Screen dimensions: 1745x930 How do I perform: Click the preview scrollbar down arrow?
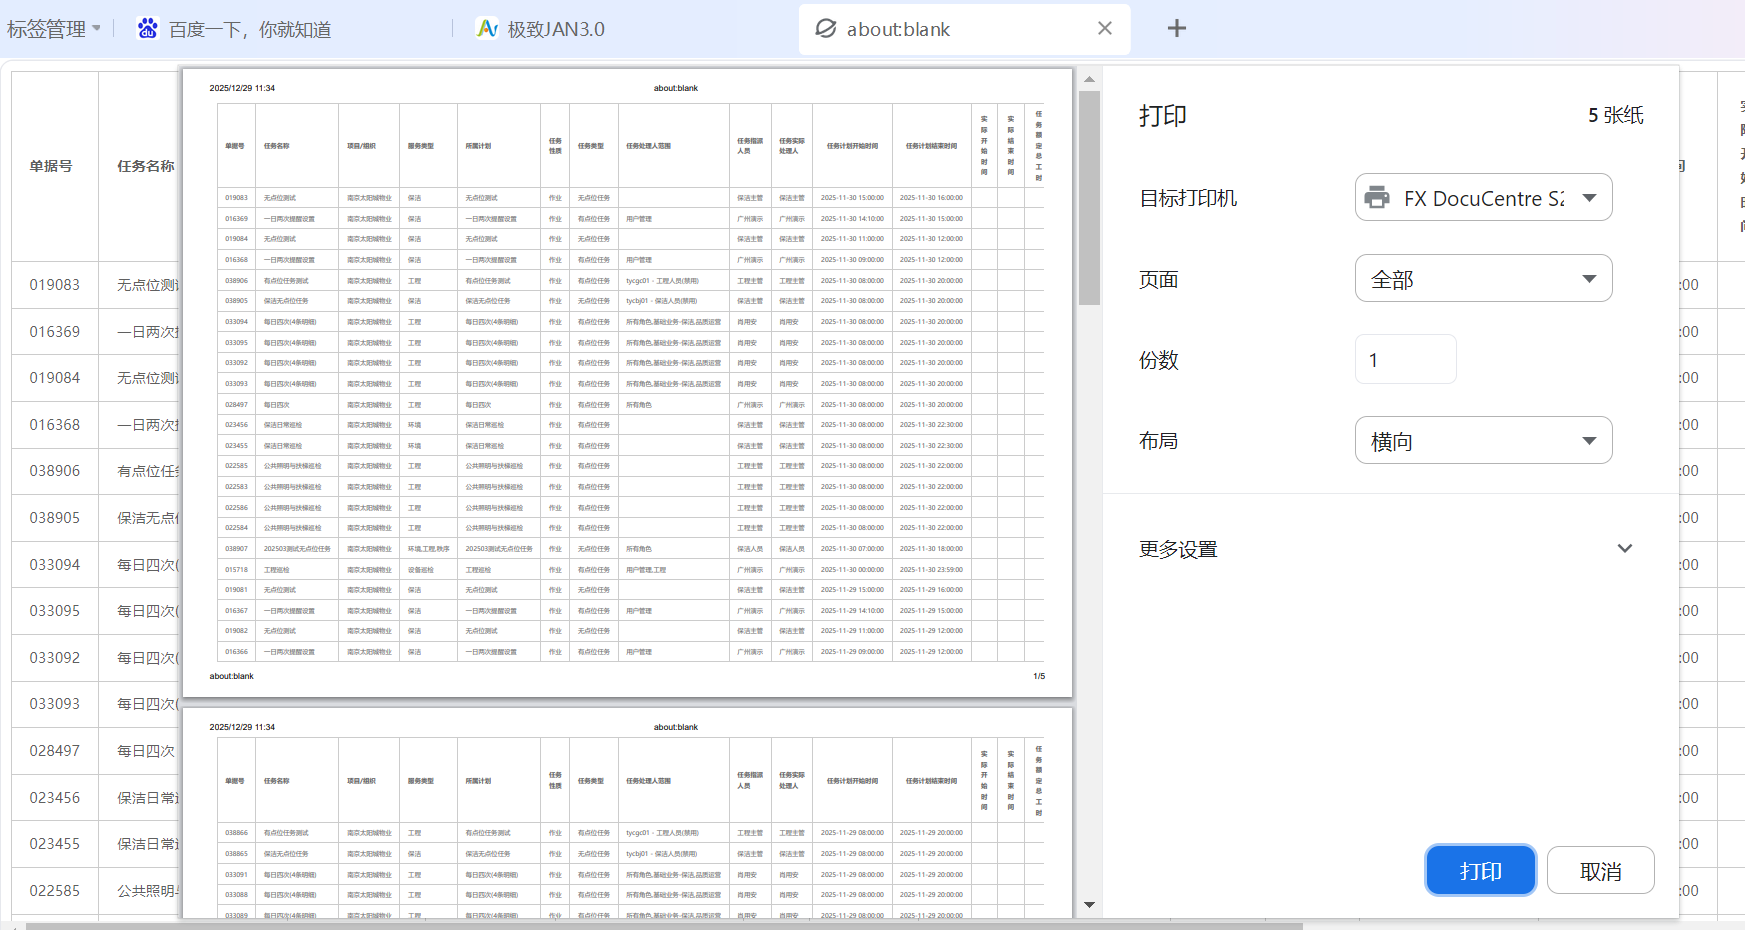1090,905
